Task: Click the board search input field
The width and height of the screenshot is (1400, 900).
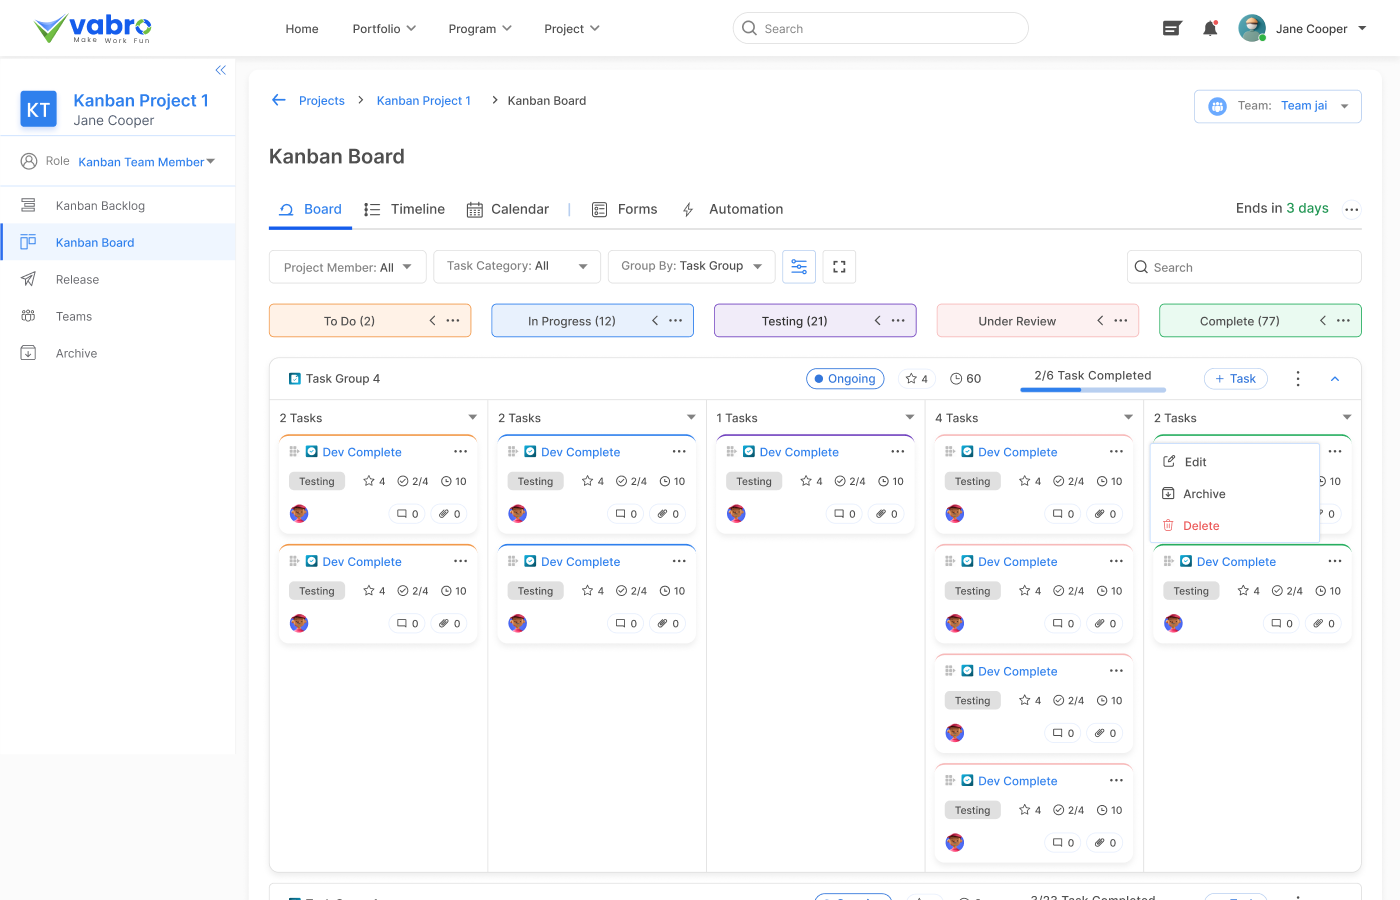Action: coord(1244,267)
